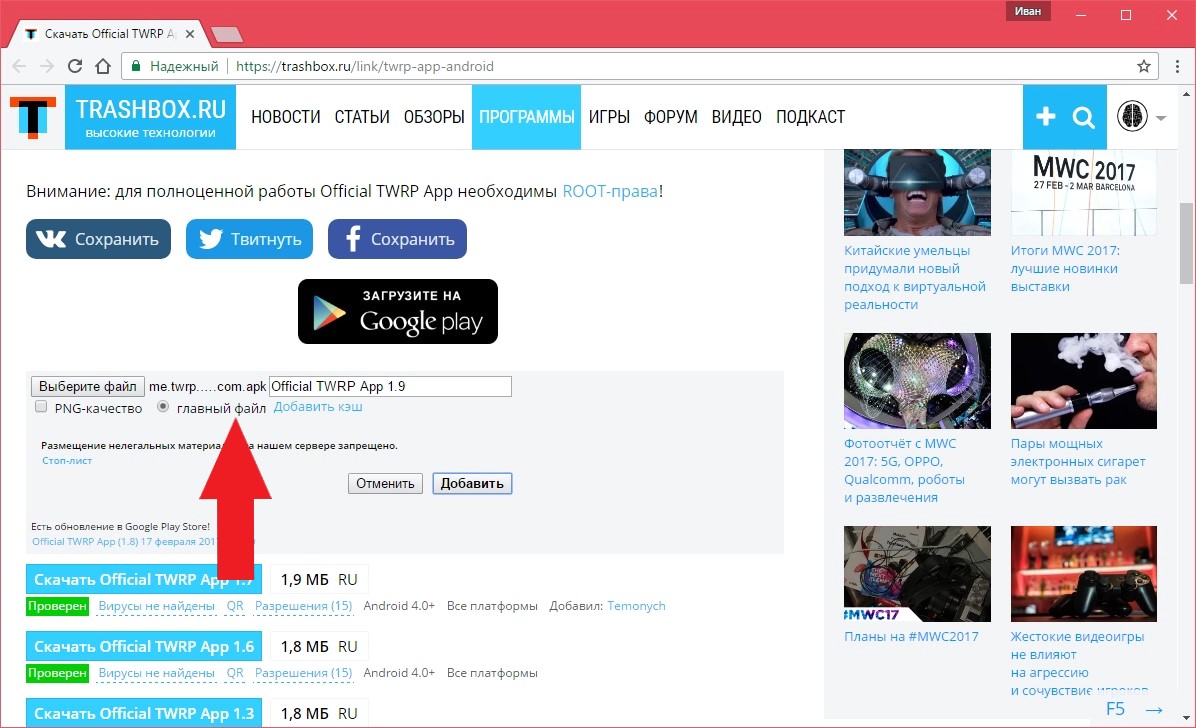
Task: View Разрешения (15) for TWRP App 1.7
Action: pyautogui.click(x=304, y=606)
